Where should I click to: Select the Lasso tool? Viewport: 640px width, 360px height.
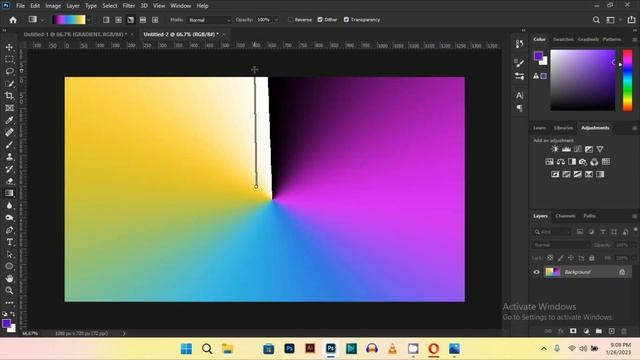[9, 71]
